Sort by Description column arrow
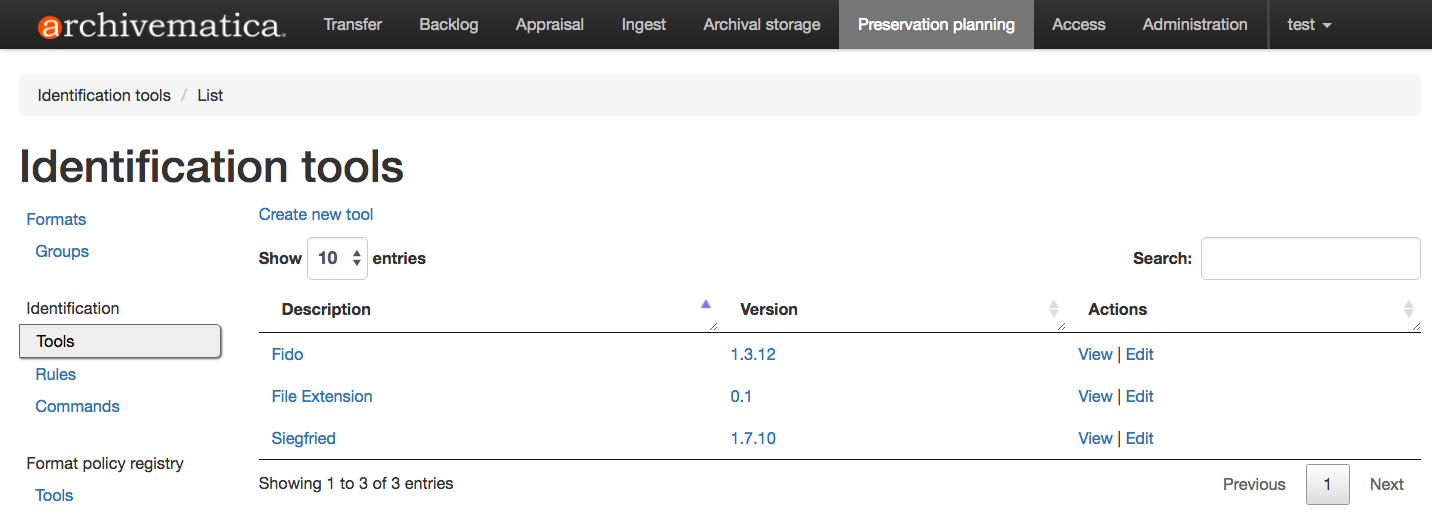Image resolution: width=1432 pixels, height=529 pixels. [706, 304]
